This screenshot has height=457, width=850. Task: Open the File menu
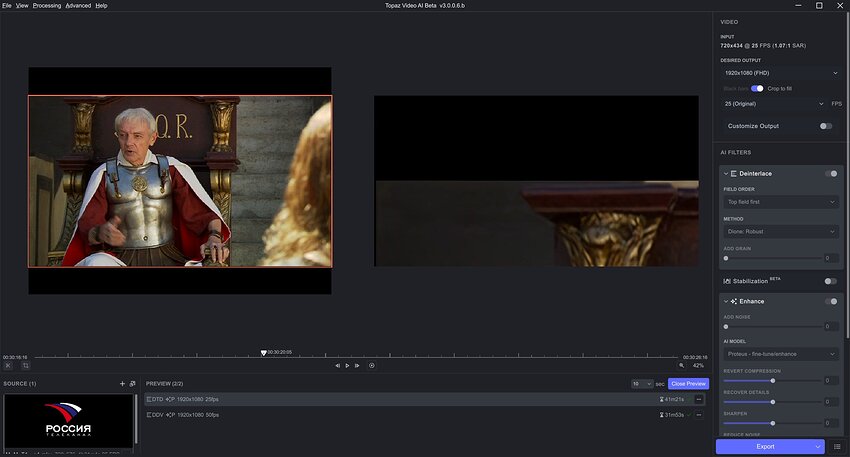tap(7, 5)
